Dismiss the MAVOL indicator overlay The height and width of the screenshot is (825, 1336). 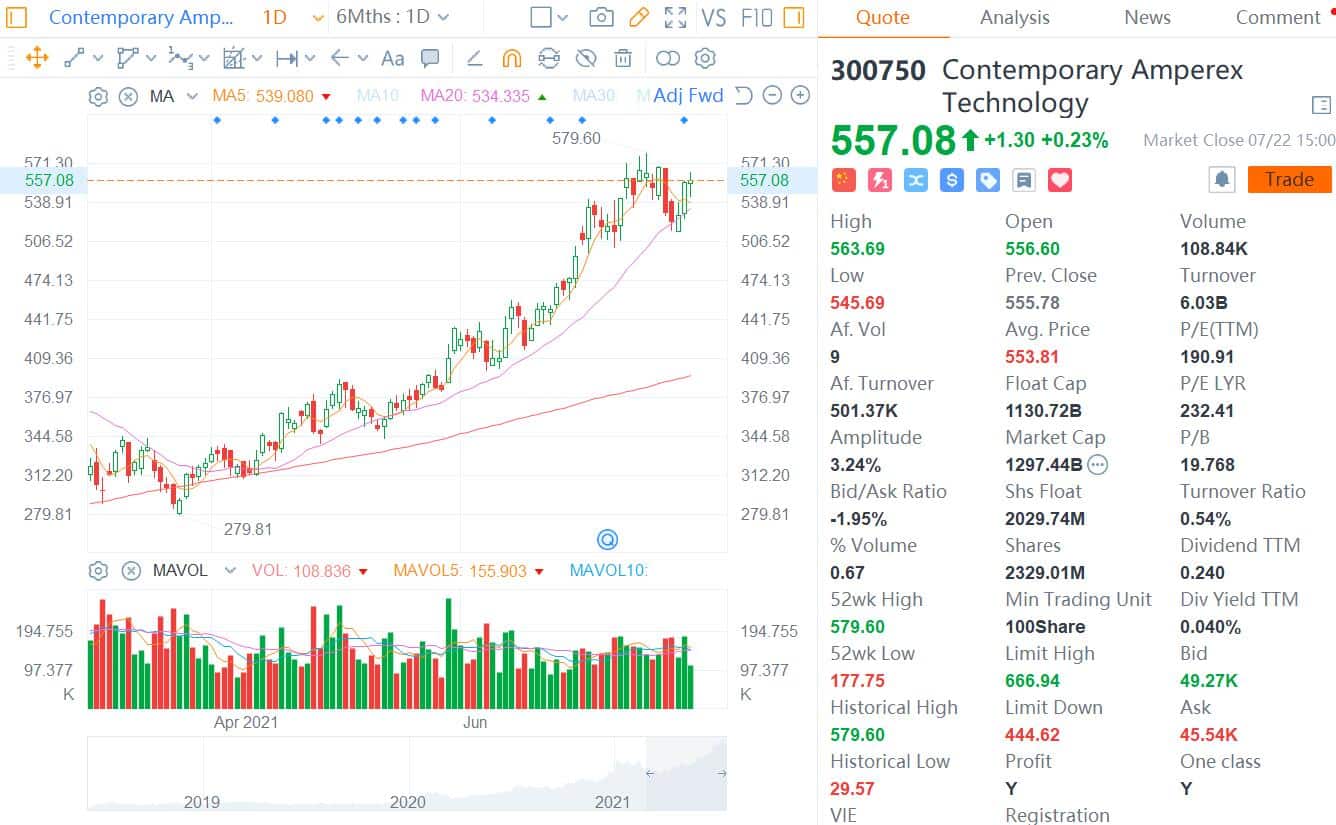131,570
